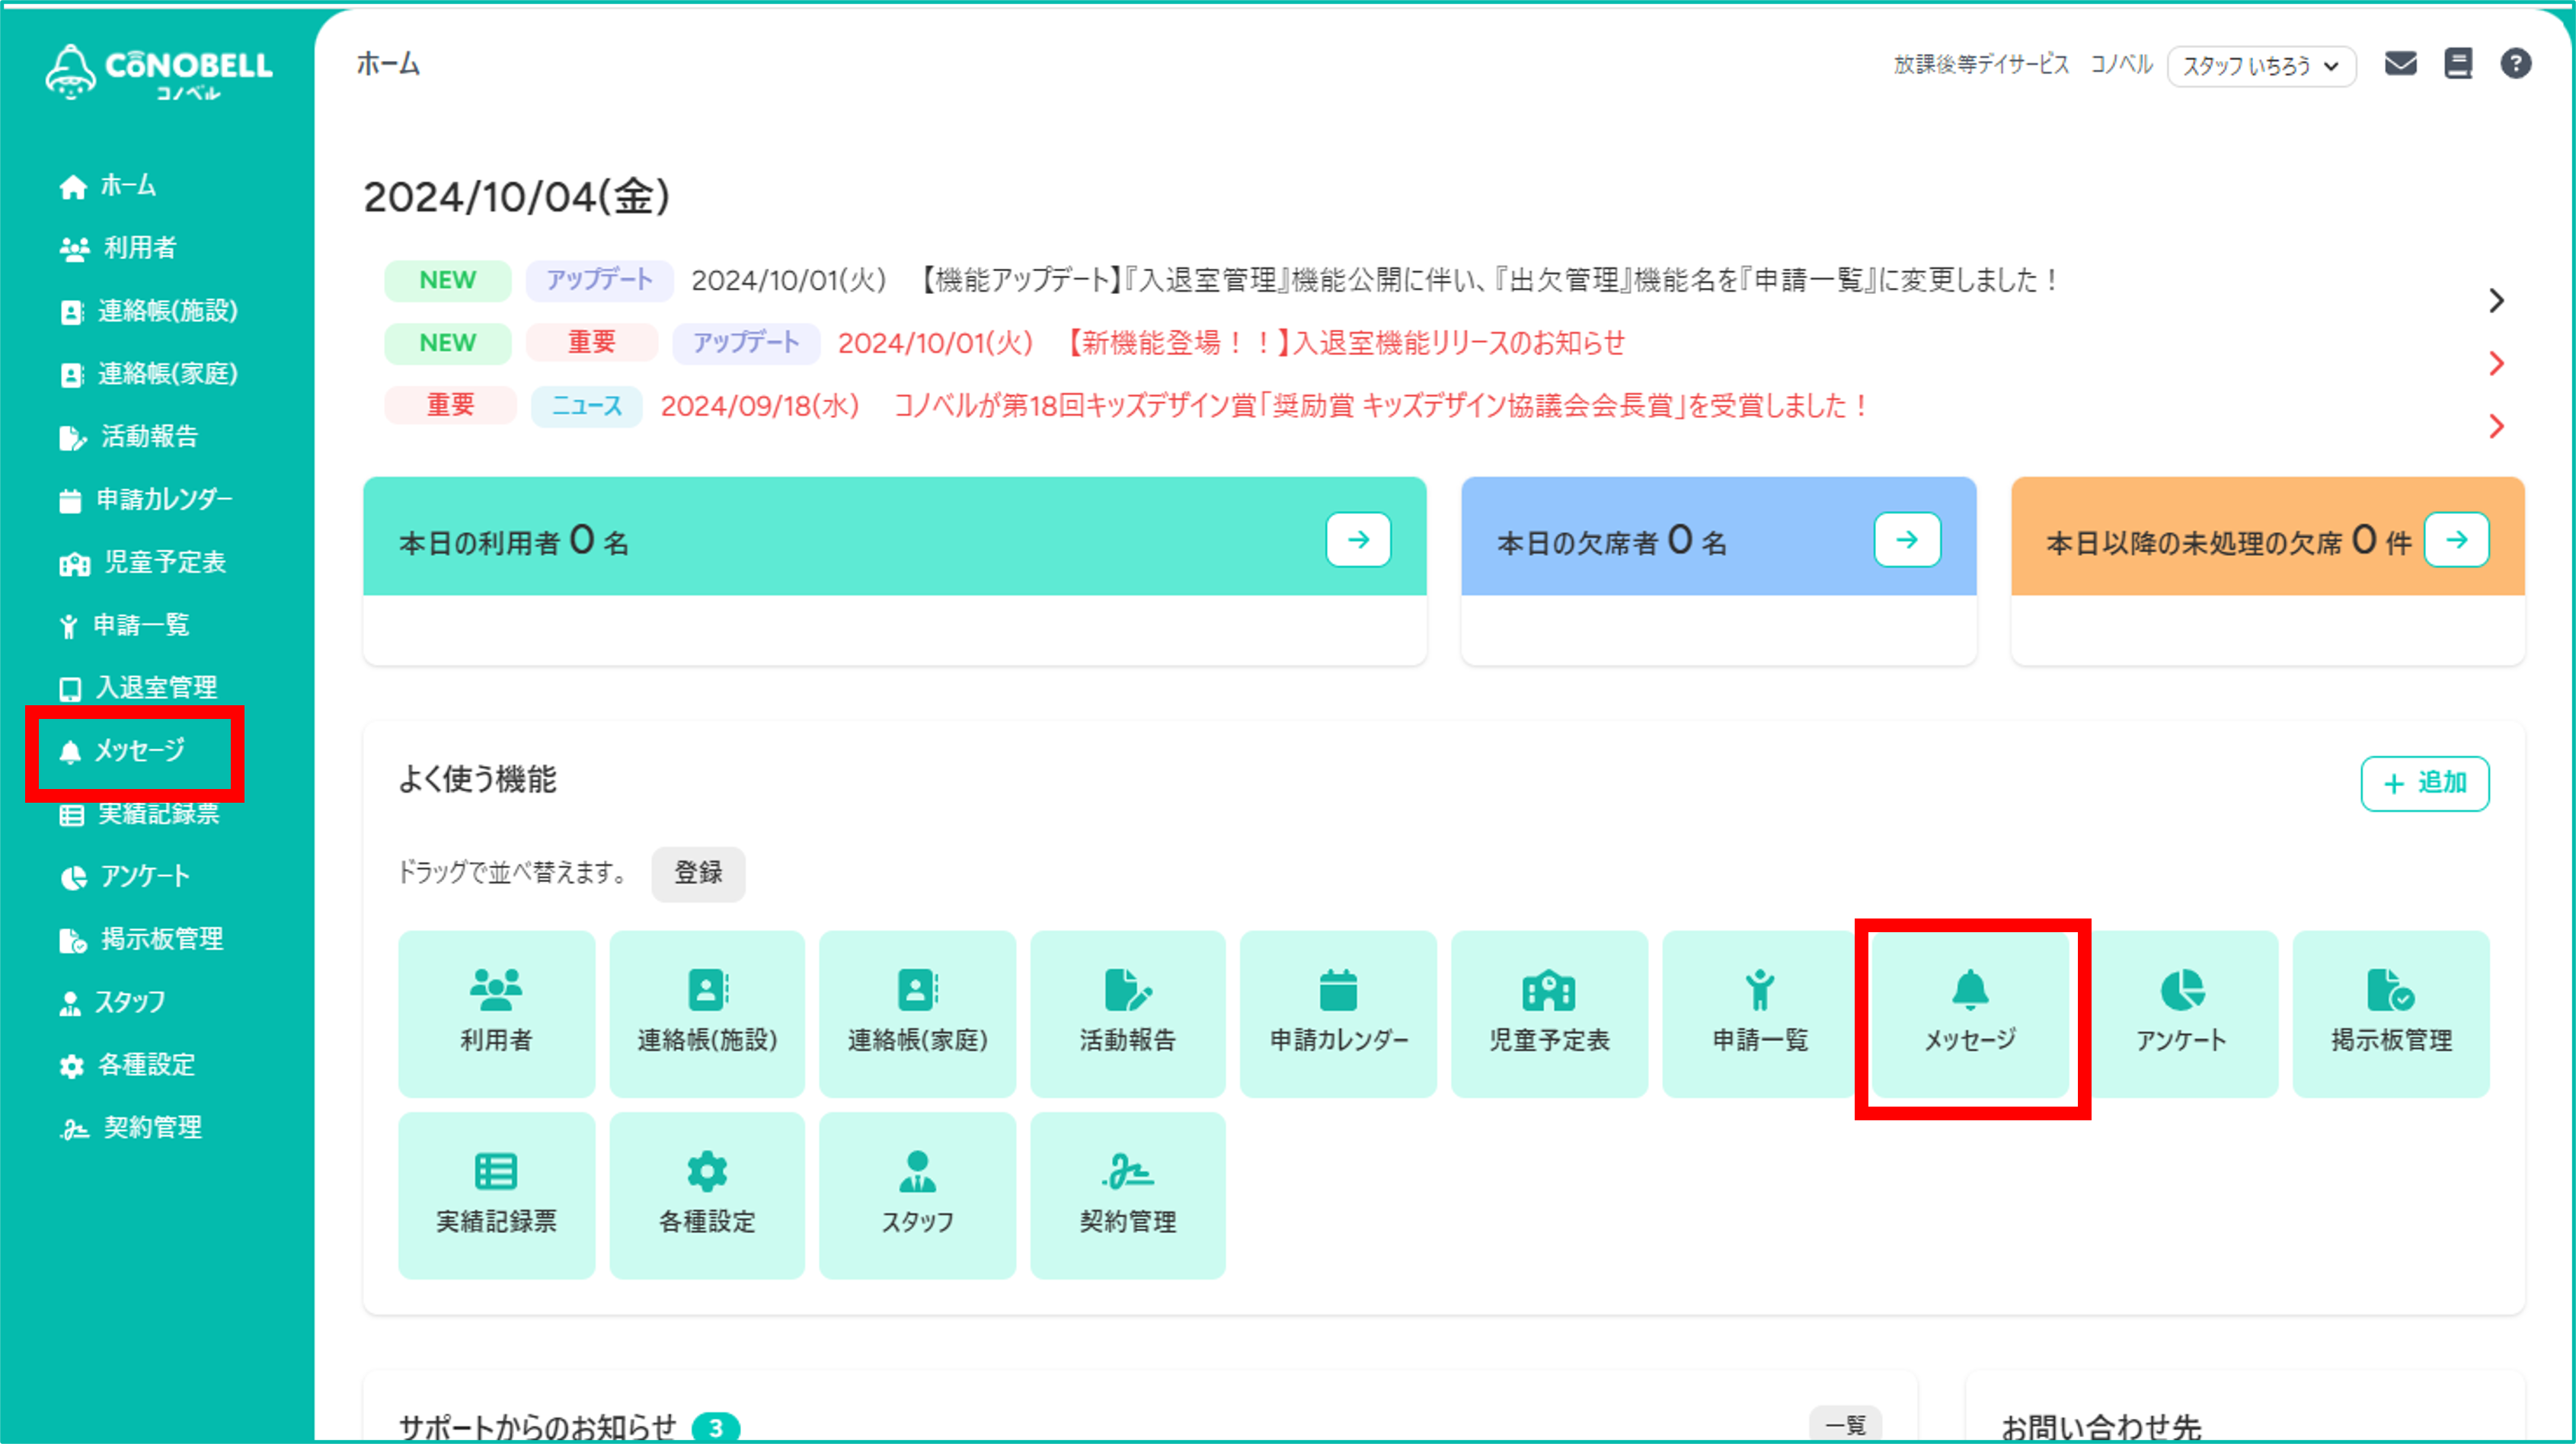Open the 申請一覧 shortcut tile
The width and height of the screenshot is (2576, 1444).
point(1760,1014)
